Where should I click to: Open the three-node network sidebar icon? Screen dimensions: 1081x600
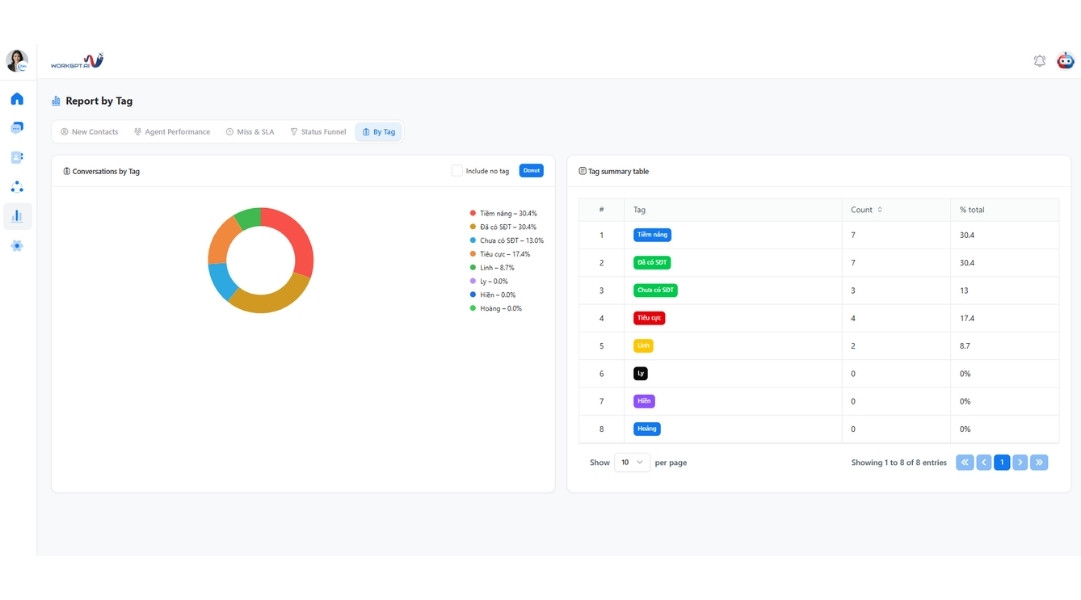17,187
